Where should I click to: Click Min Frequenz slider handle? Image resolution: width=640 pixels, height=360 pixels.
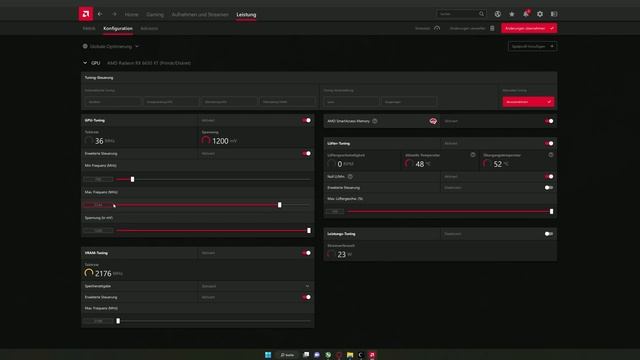click(x=132, y=179)
